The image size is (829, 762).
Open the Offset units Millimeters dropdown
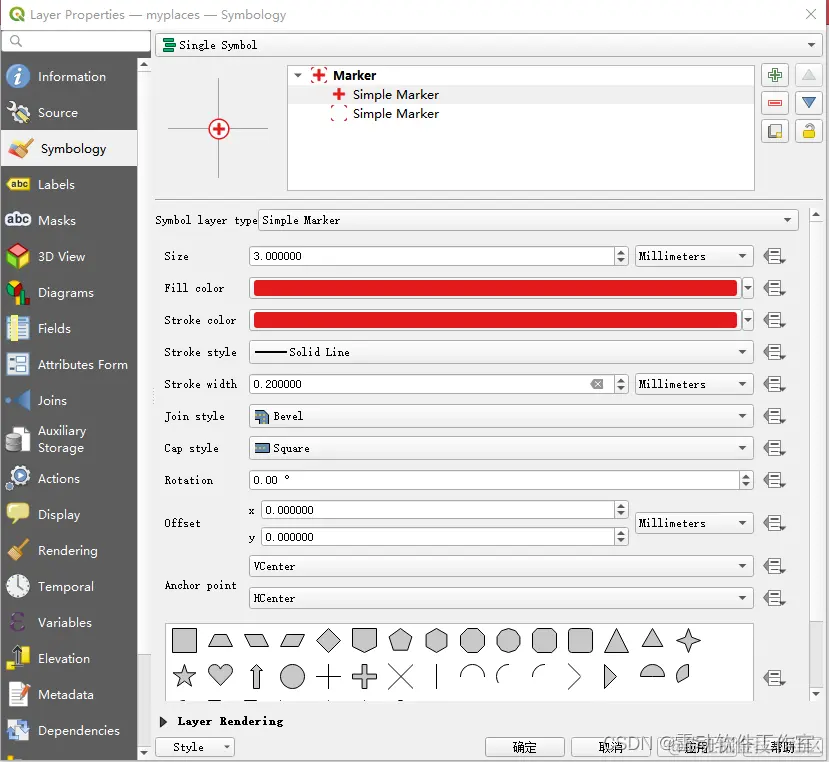(x=694, y=524)
